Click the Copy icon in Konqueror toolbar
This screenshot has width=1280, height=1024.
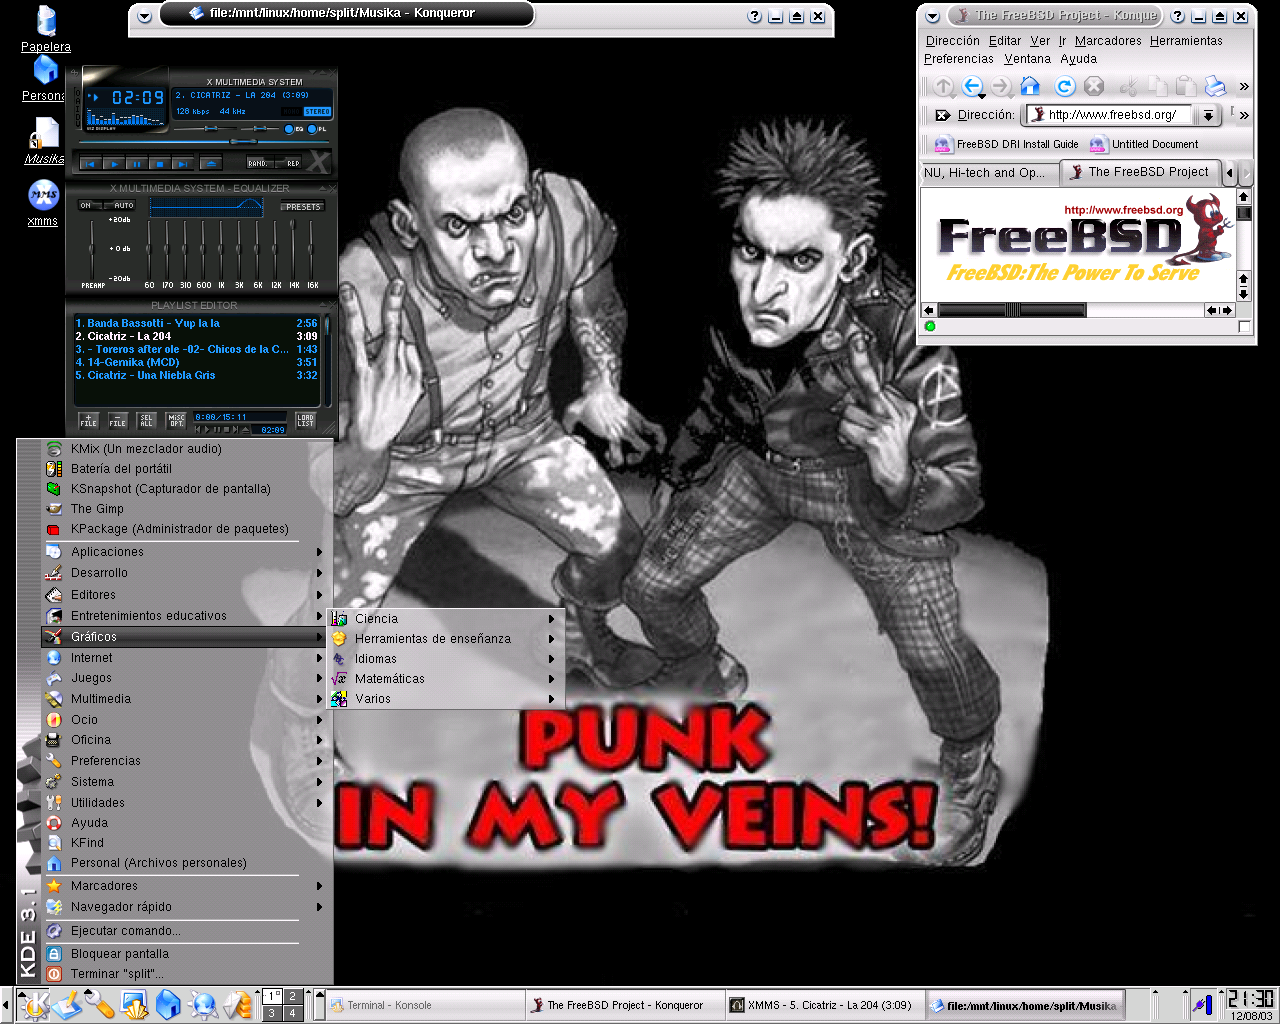click(x=1157, y=87)
